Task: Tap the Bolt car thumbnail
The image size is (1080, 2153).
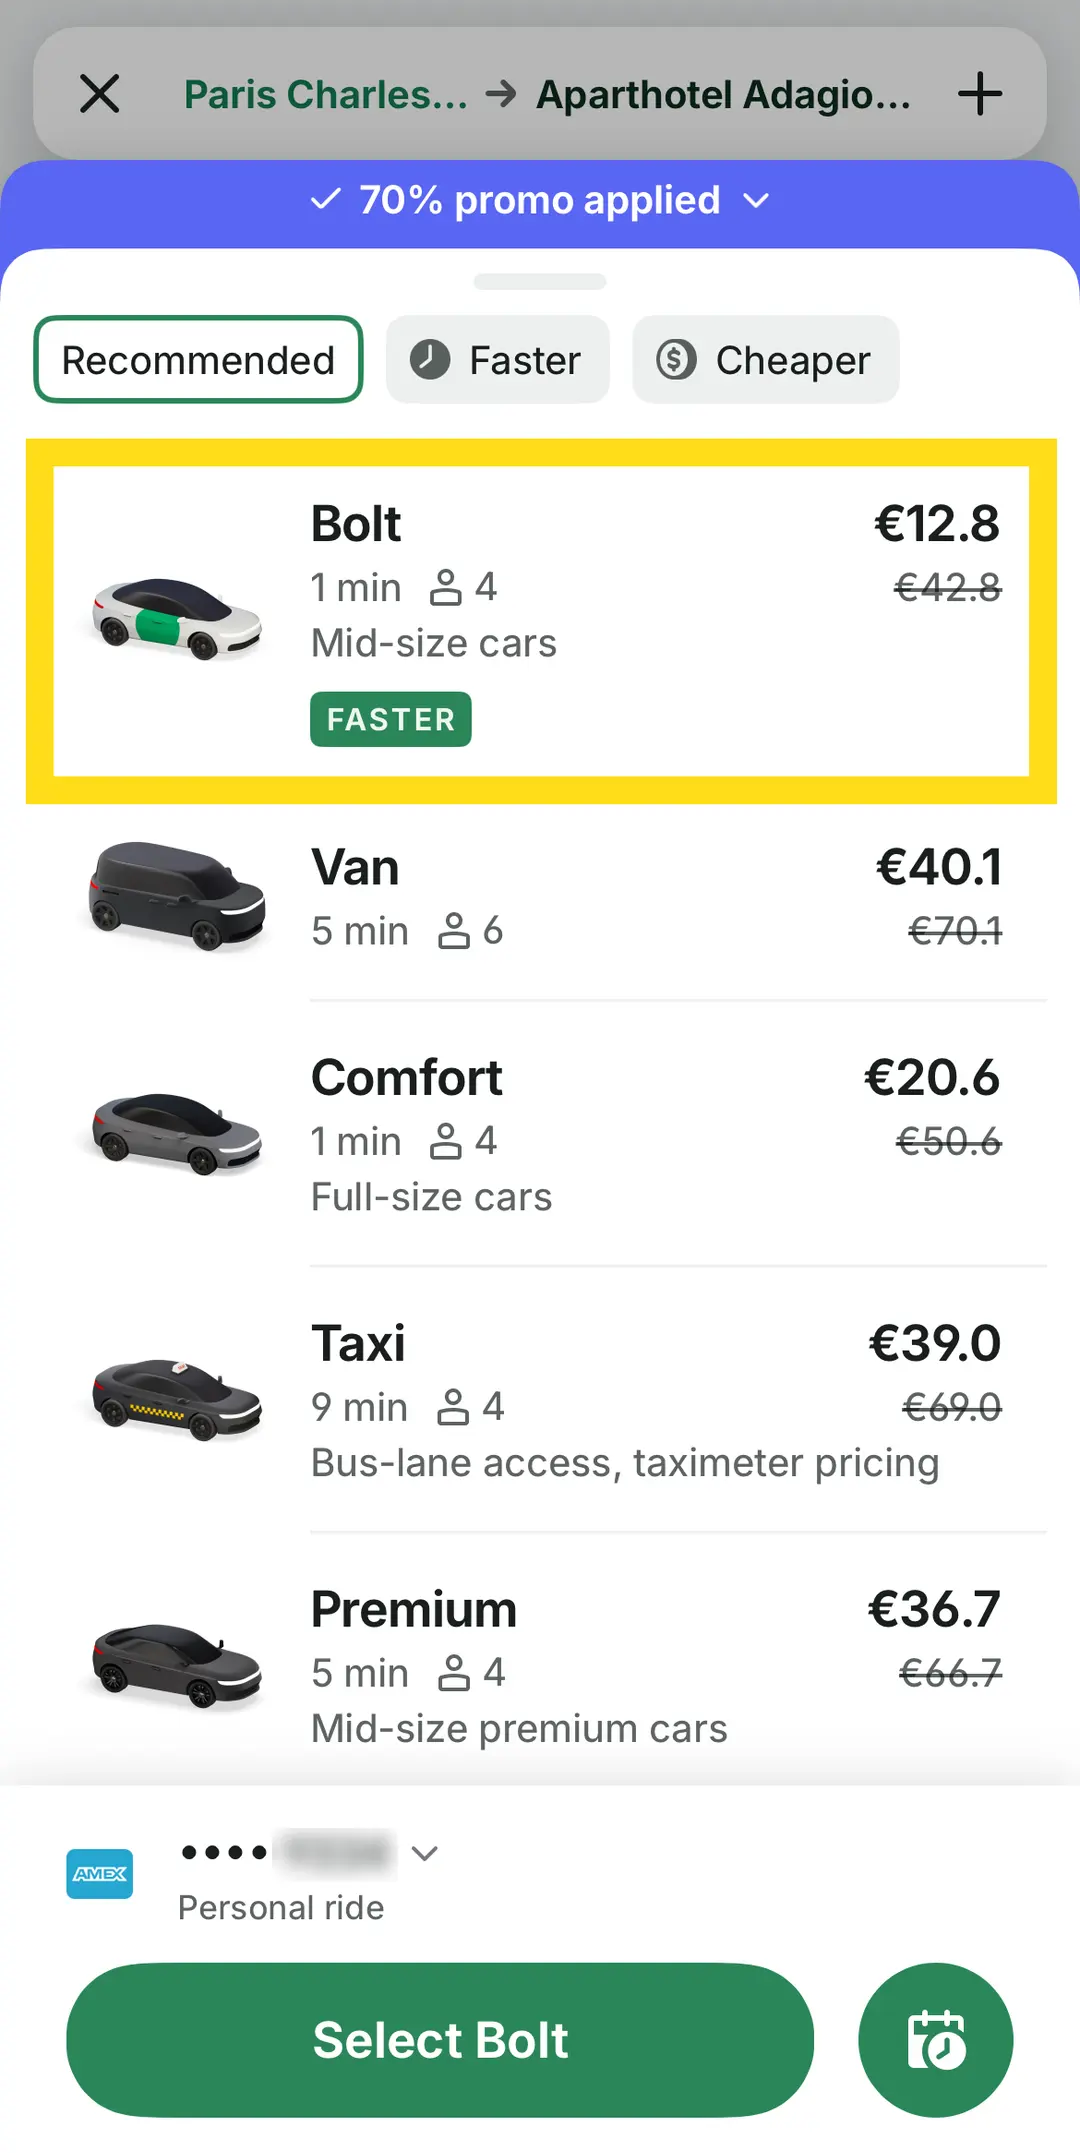Action: point(177,619)
